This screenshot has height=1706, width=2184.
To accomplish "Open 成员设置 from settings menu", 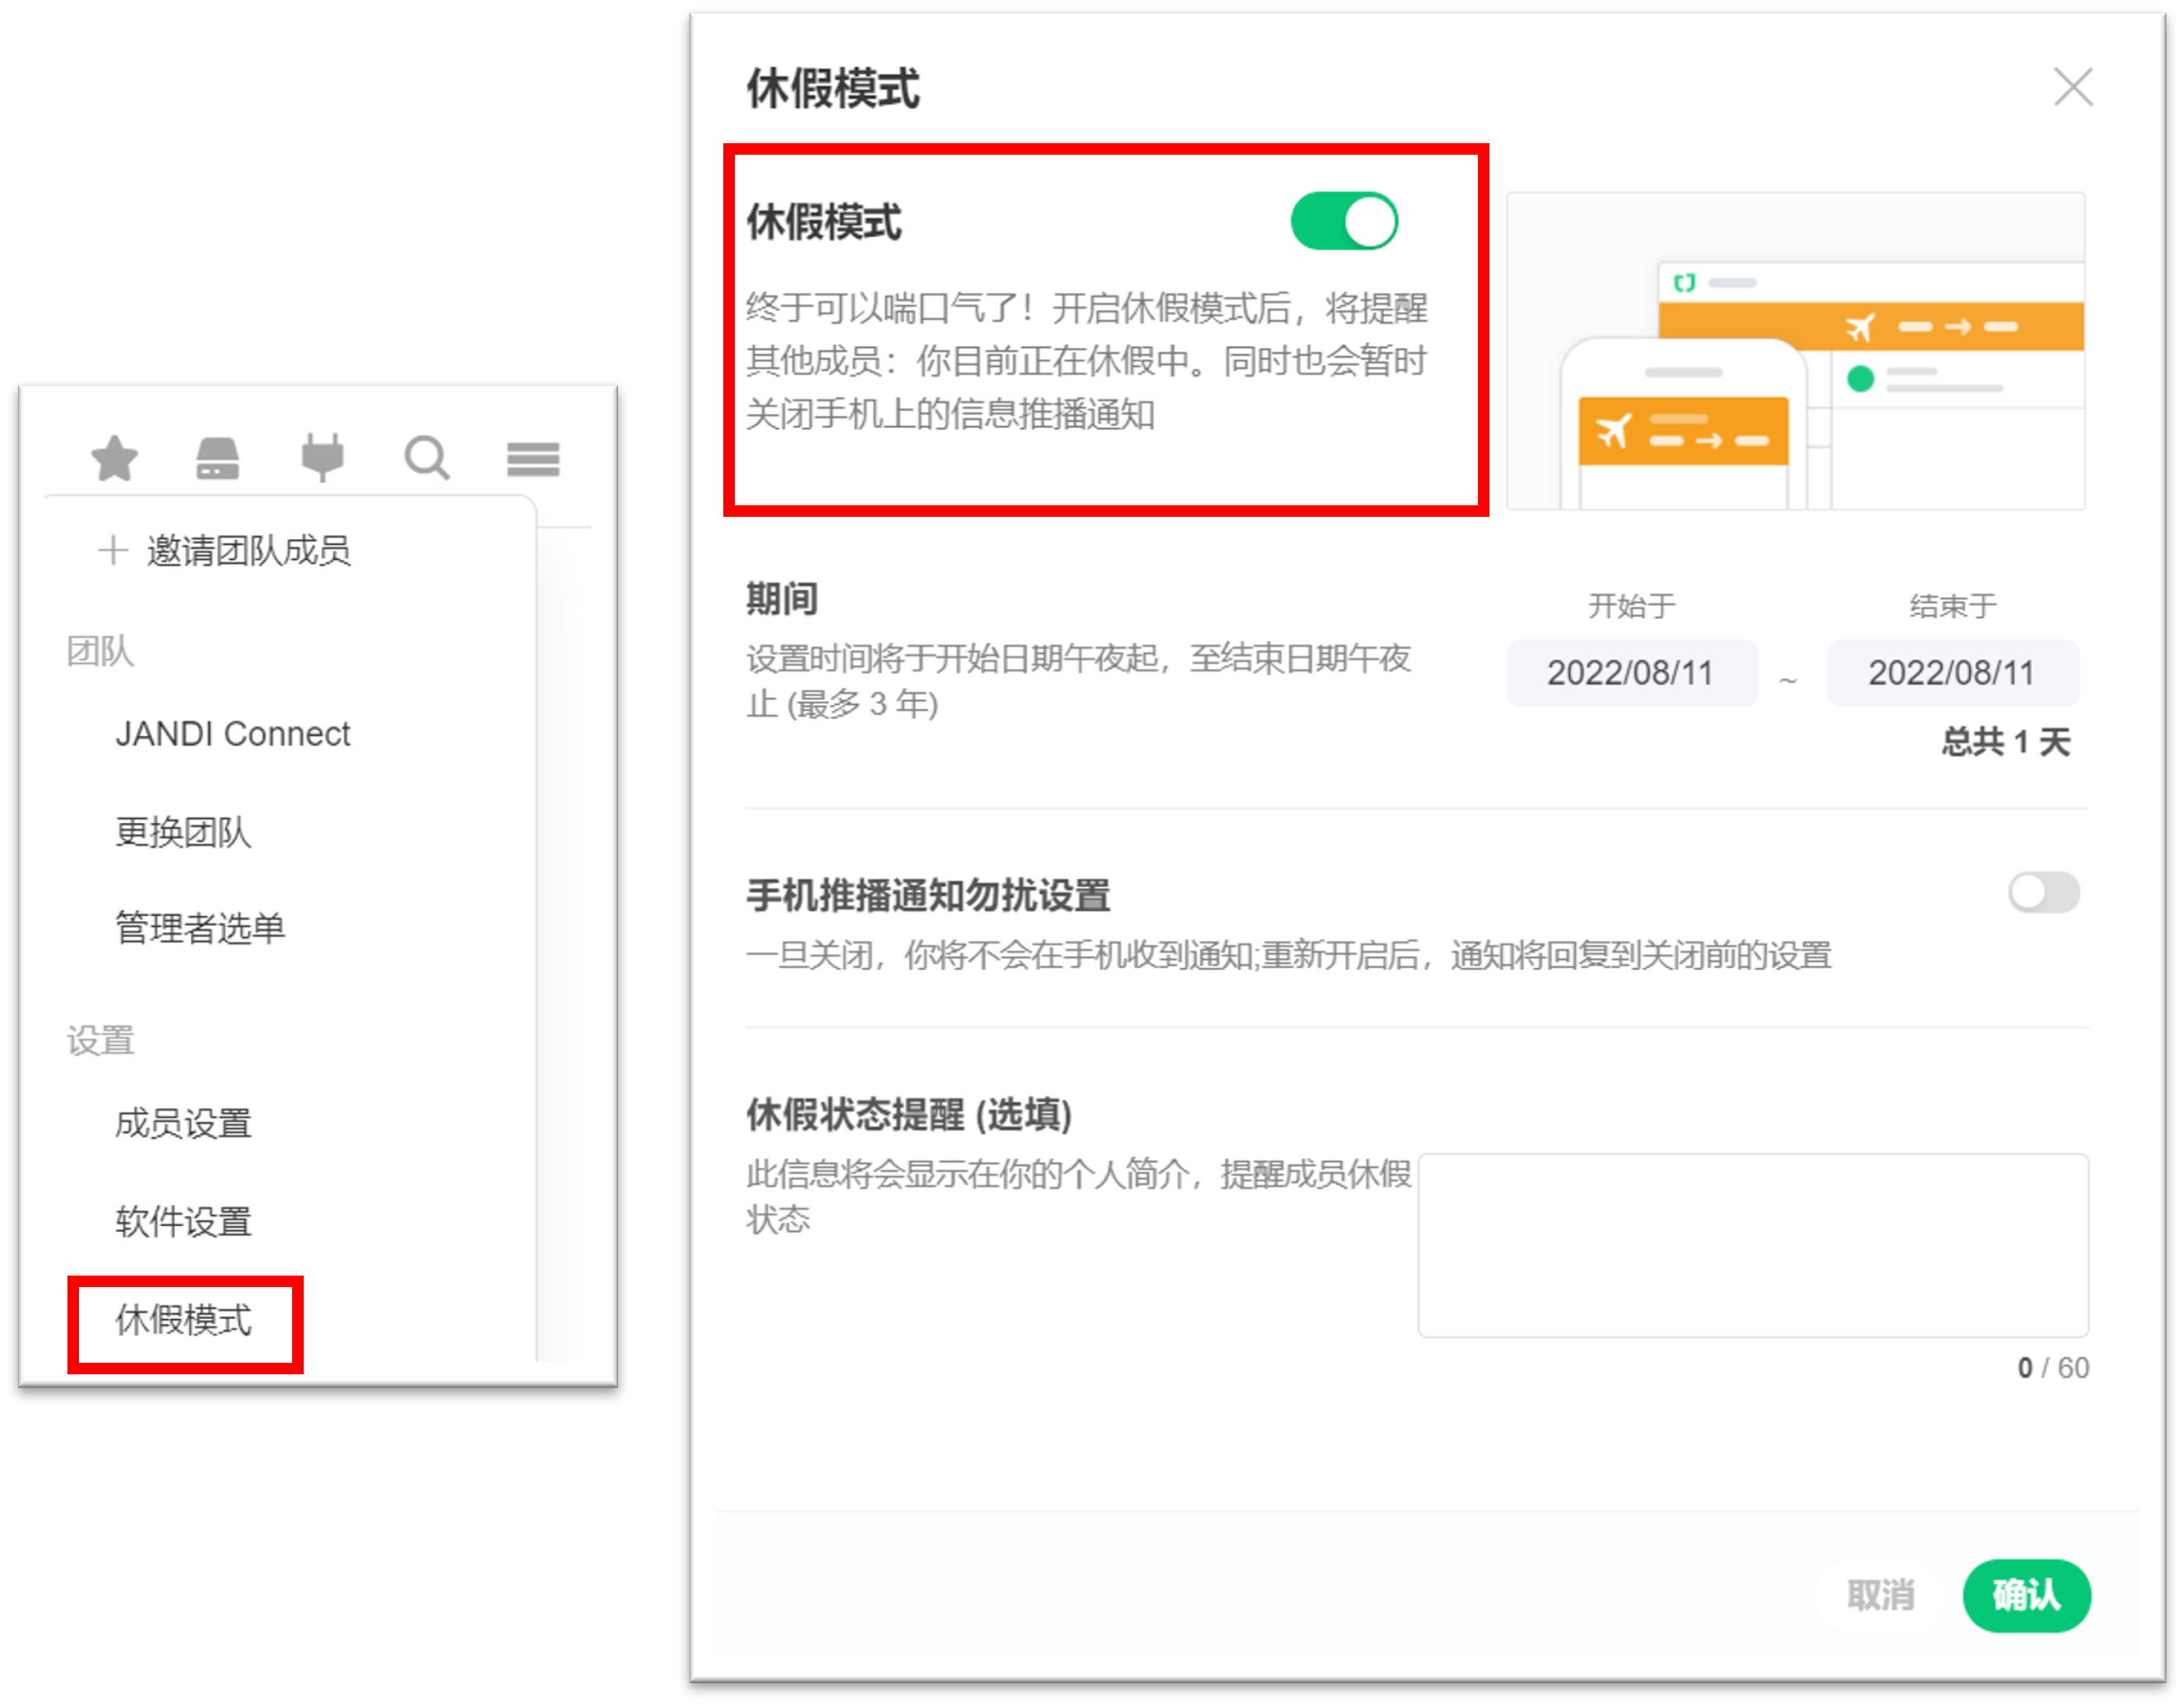I will 183,1123.
